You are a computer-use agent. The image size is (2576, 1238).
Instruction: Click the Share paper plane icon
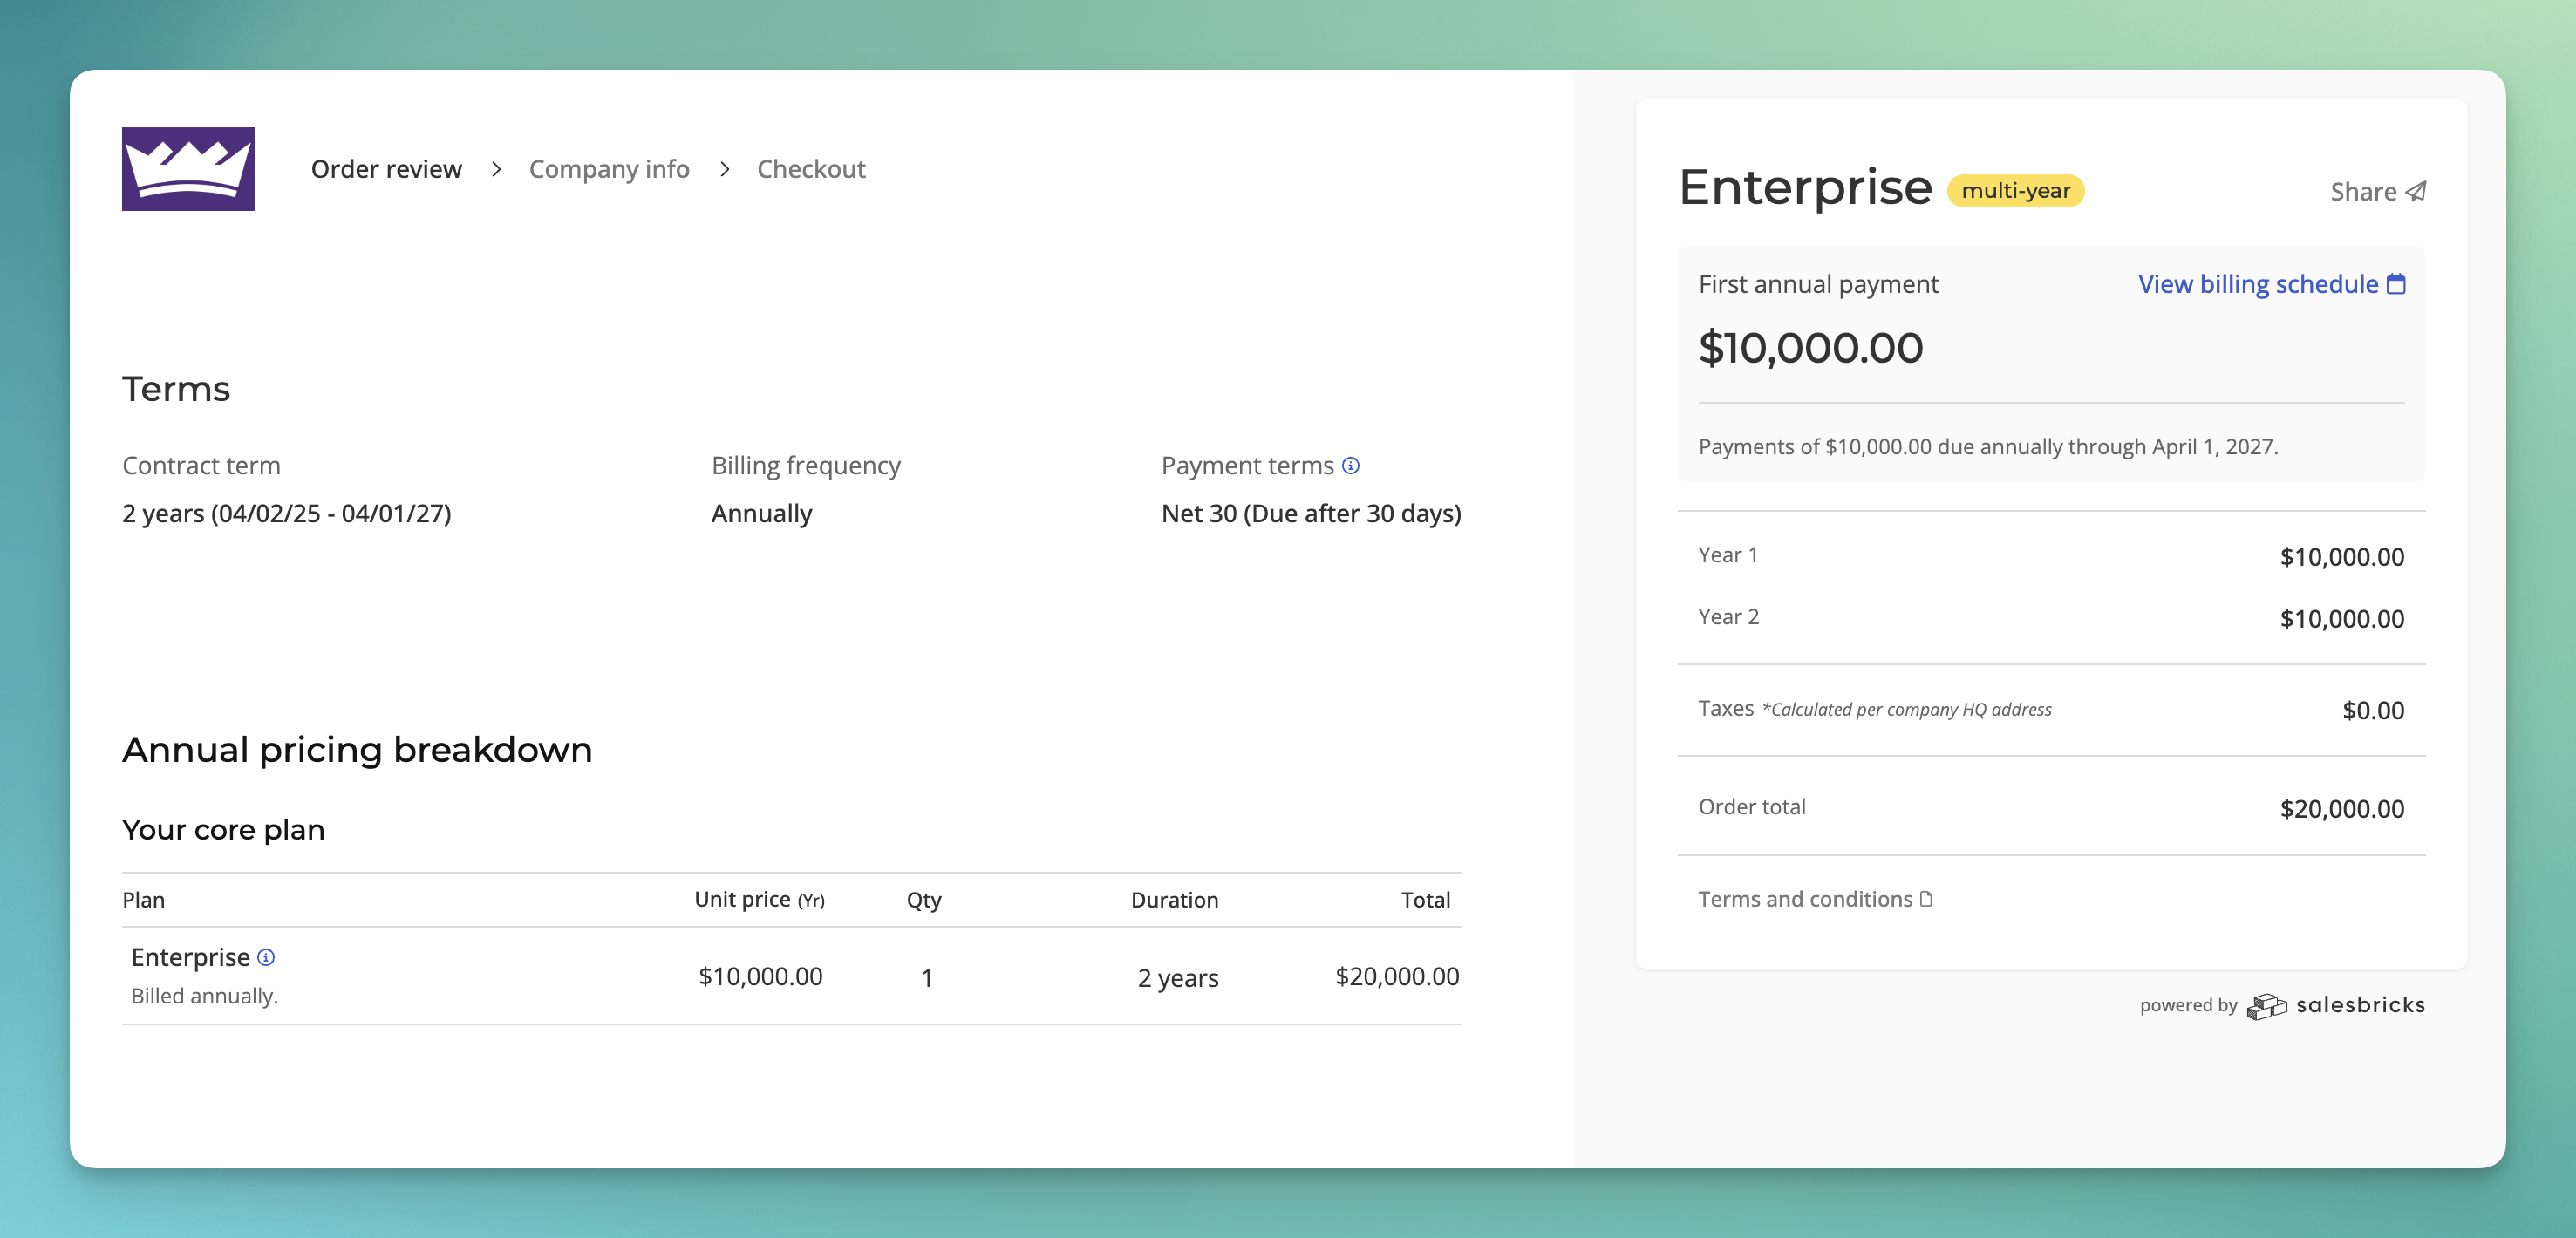(2416, 191)
